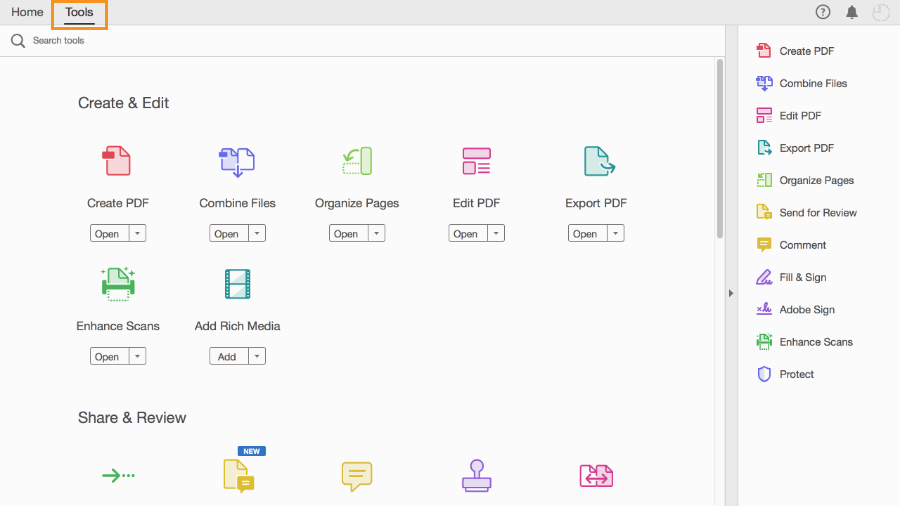The image size is (900, 506).
Task: Collapse the right pane using arrow handle
Action: 730,293
